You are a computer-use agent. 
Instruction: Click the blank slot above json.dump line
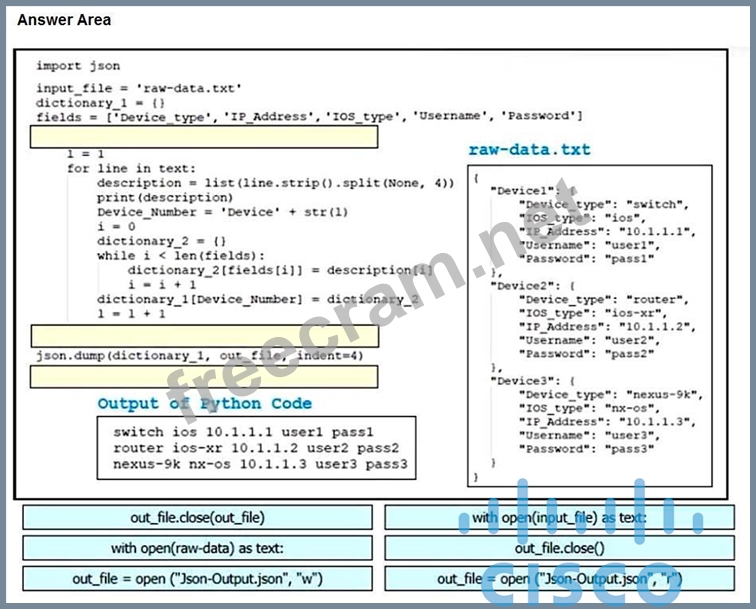pyautogui.click(x=204, y=336)
